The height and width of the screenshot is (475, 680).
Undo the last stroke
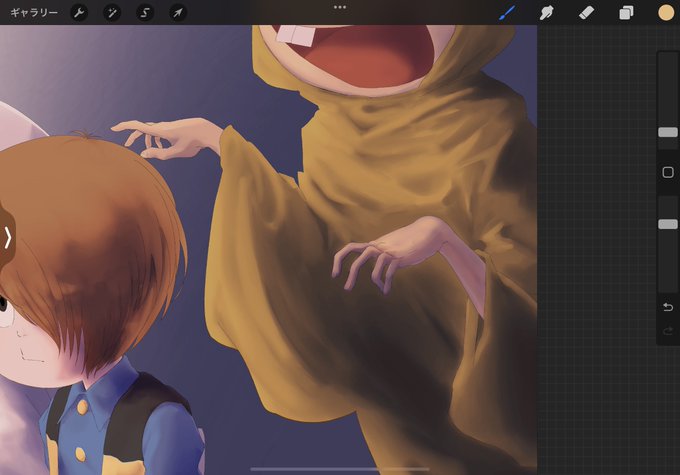click(668, 307)
